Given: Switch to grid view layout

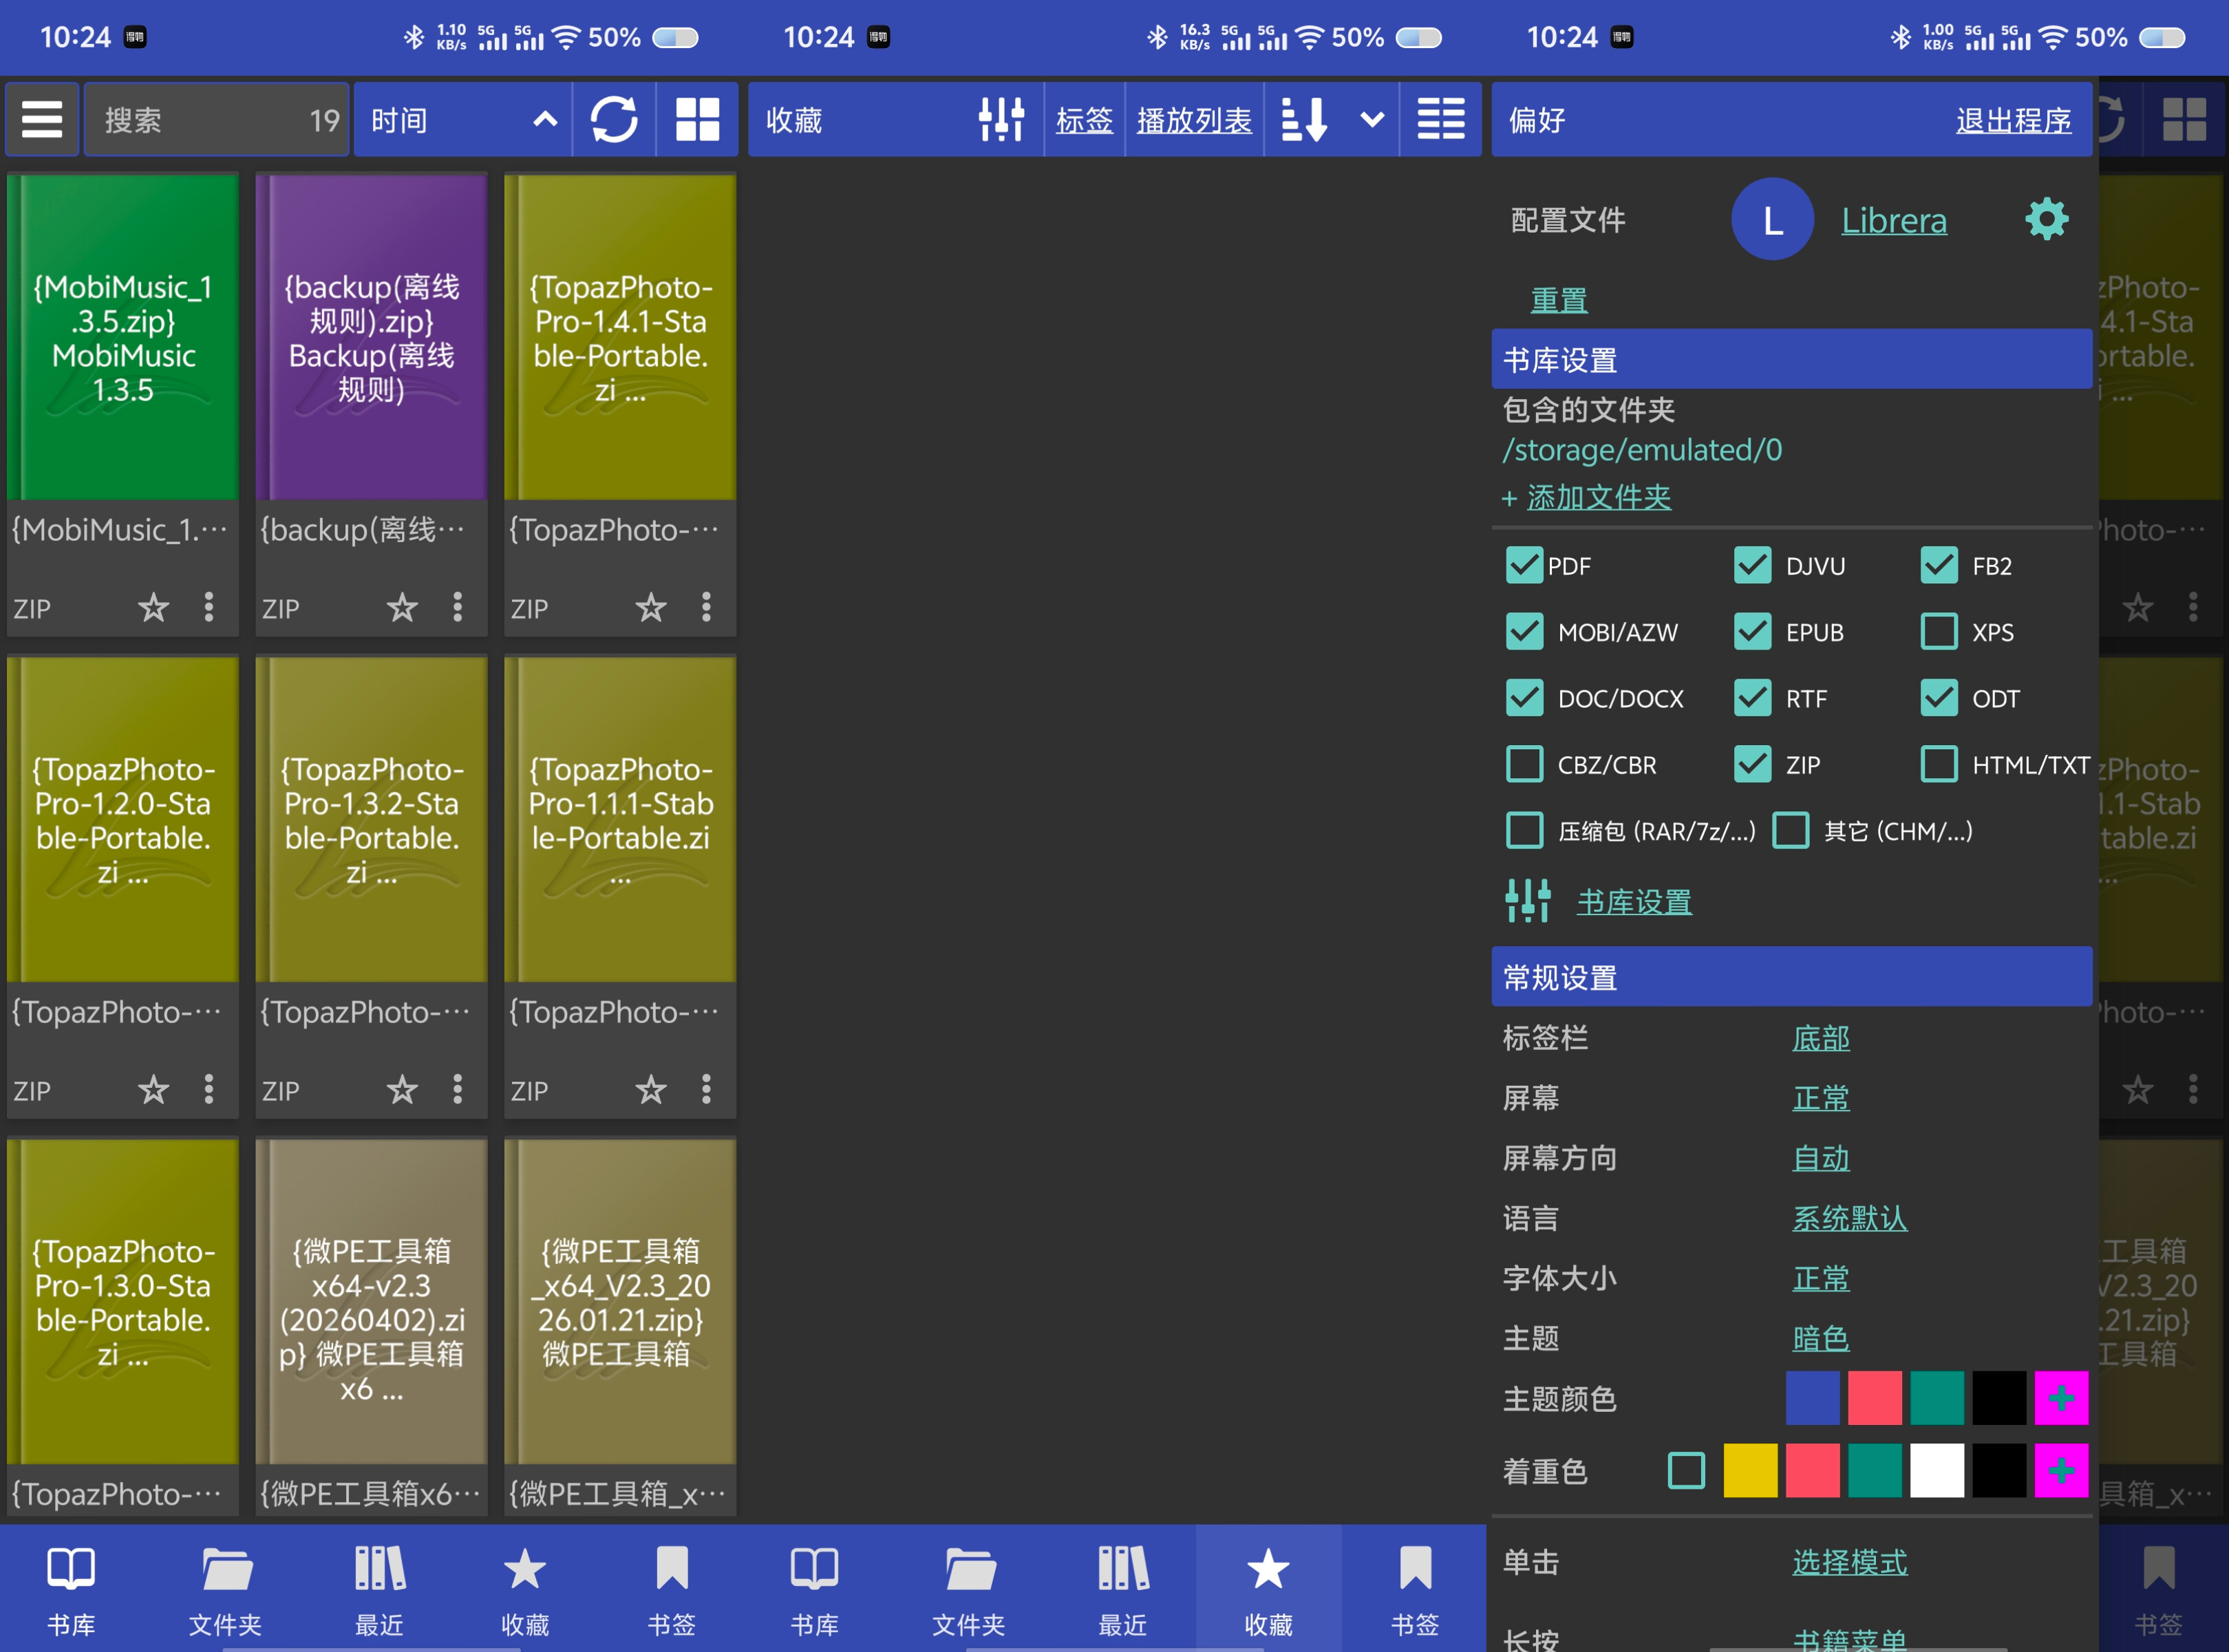Looking at the screenshot, I should tap(697, 119).
